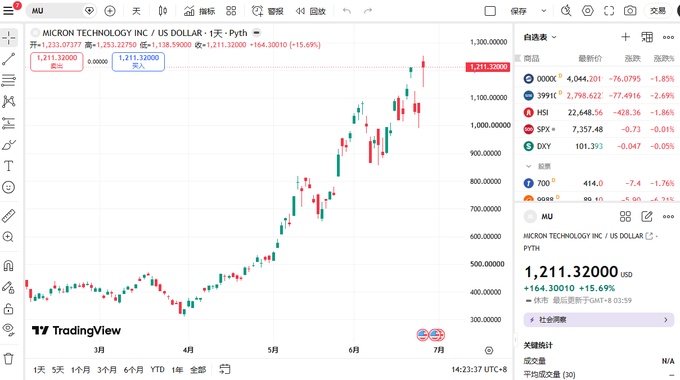Open the Fibonacci retracement tools
The height and width of the screenshot is (380, 680).
pos(9,80)
